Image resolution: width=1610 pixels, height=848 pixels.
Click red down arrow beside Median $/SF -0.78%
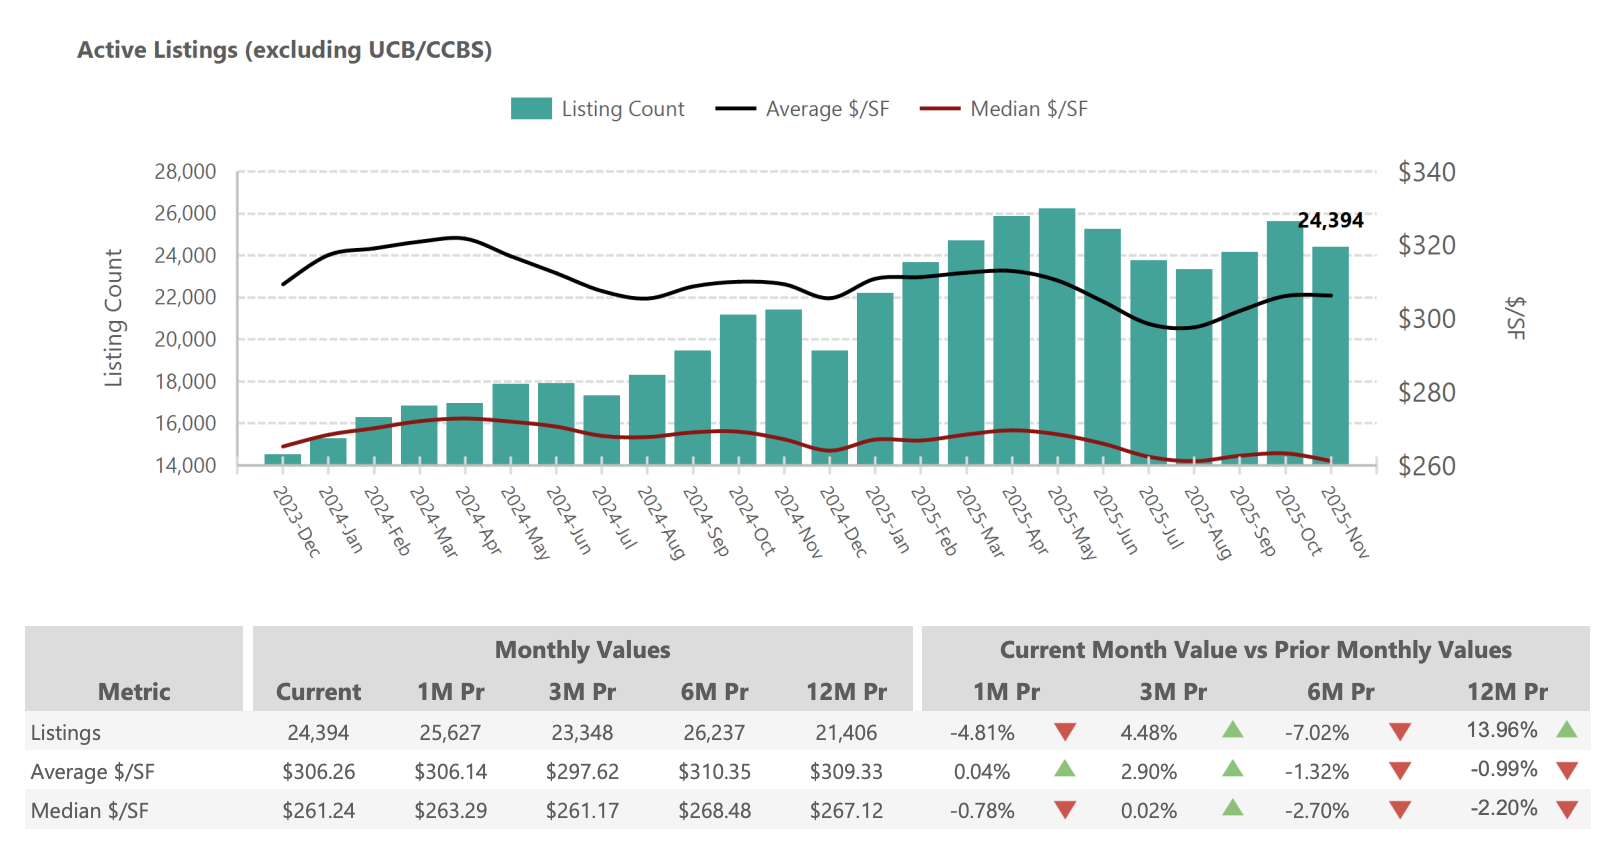pyautogui.click(x=1065, y=810)
